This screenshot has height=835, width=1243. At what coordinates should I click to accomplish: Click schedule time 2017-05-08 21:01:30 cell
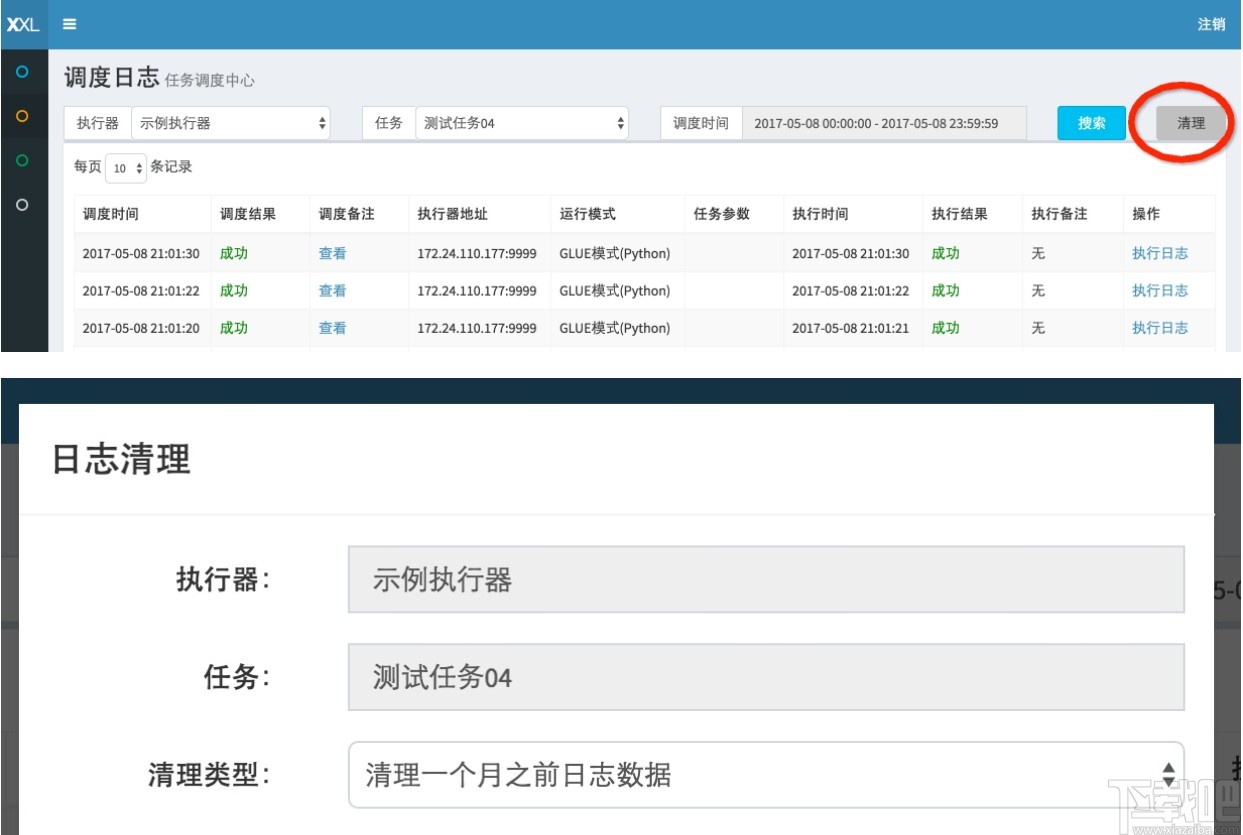pyautogui.click(x=141, y=253)
